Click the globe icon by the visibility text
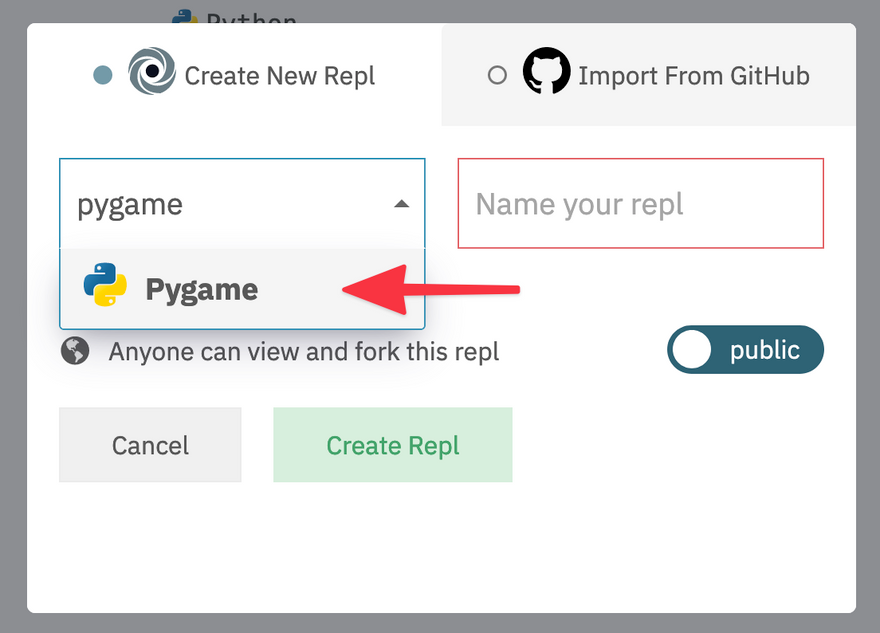The image size is (880, 633). pyautogui.click(x=75, y=351)
